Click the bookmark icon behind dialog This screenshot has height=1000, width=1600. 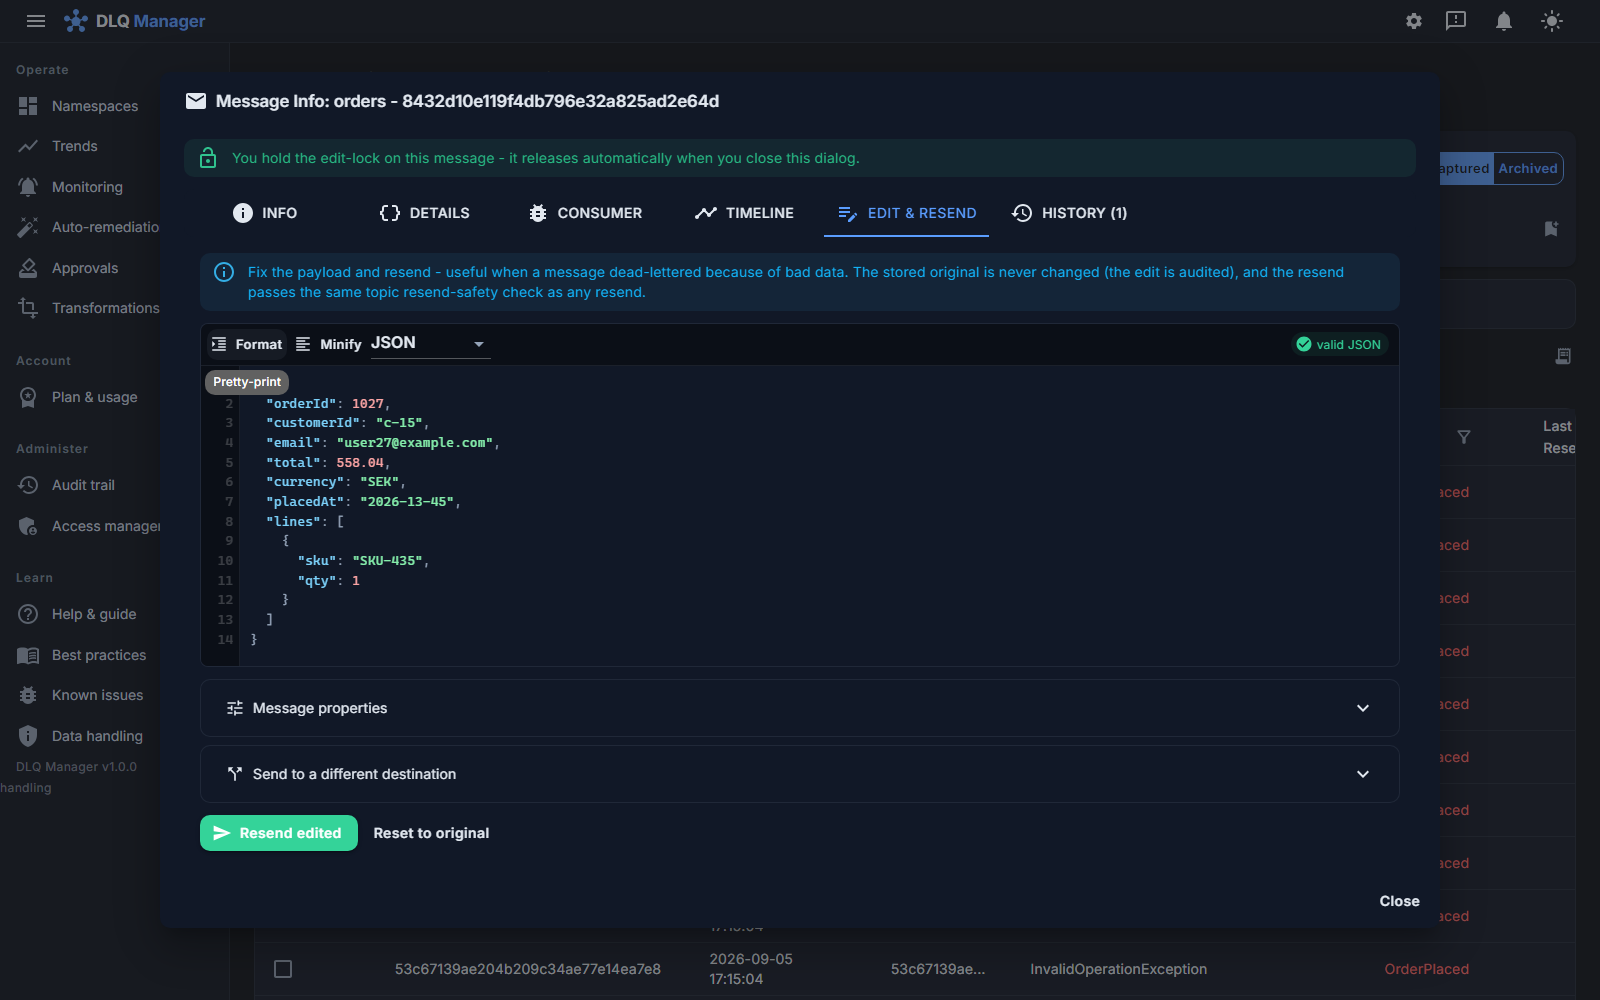(x=1551, y=229)
